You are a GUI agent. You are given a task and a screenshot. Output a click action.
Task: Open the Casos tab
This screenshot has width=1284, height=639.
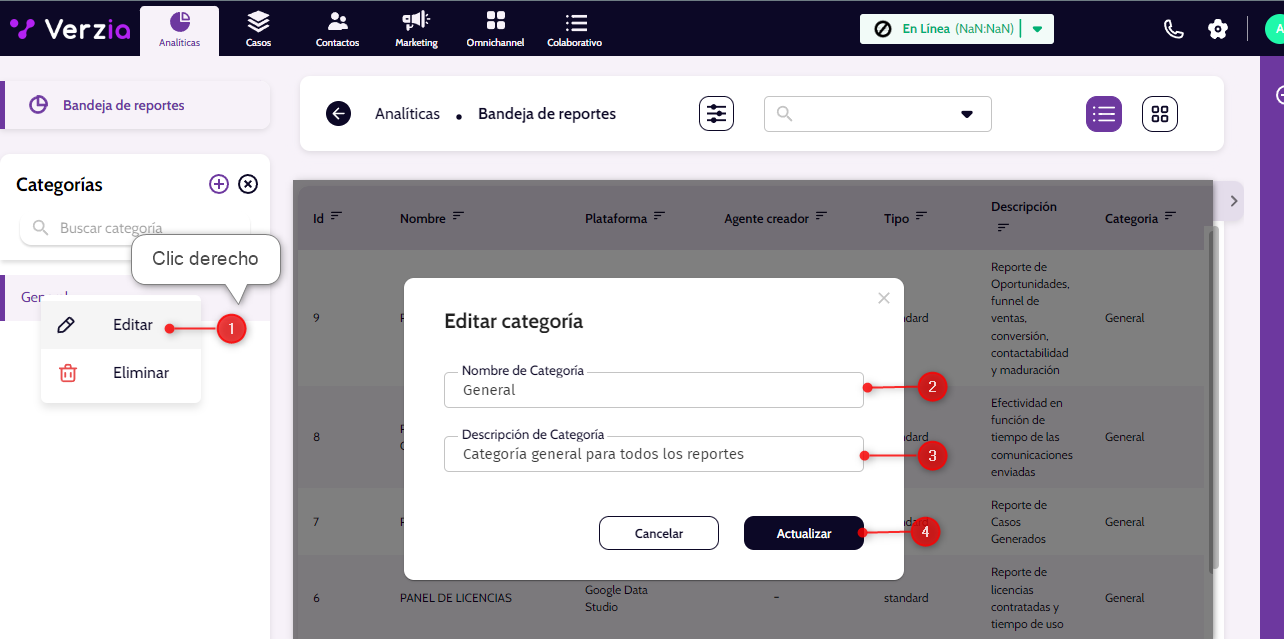point(258,29)
